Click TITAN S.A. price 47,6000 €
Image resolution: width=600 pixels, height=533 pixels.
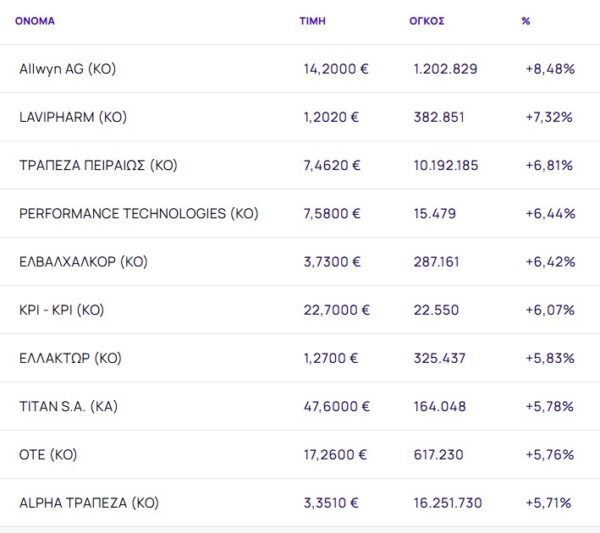(337, 406)
